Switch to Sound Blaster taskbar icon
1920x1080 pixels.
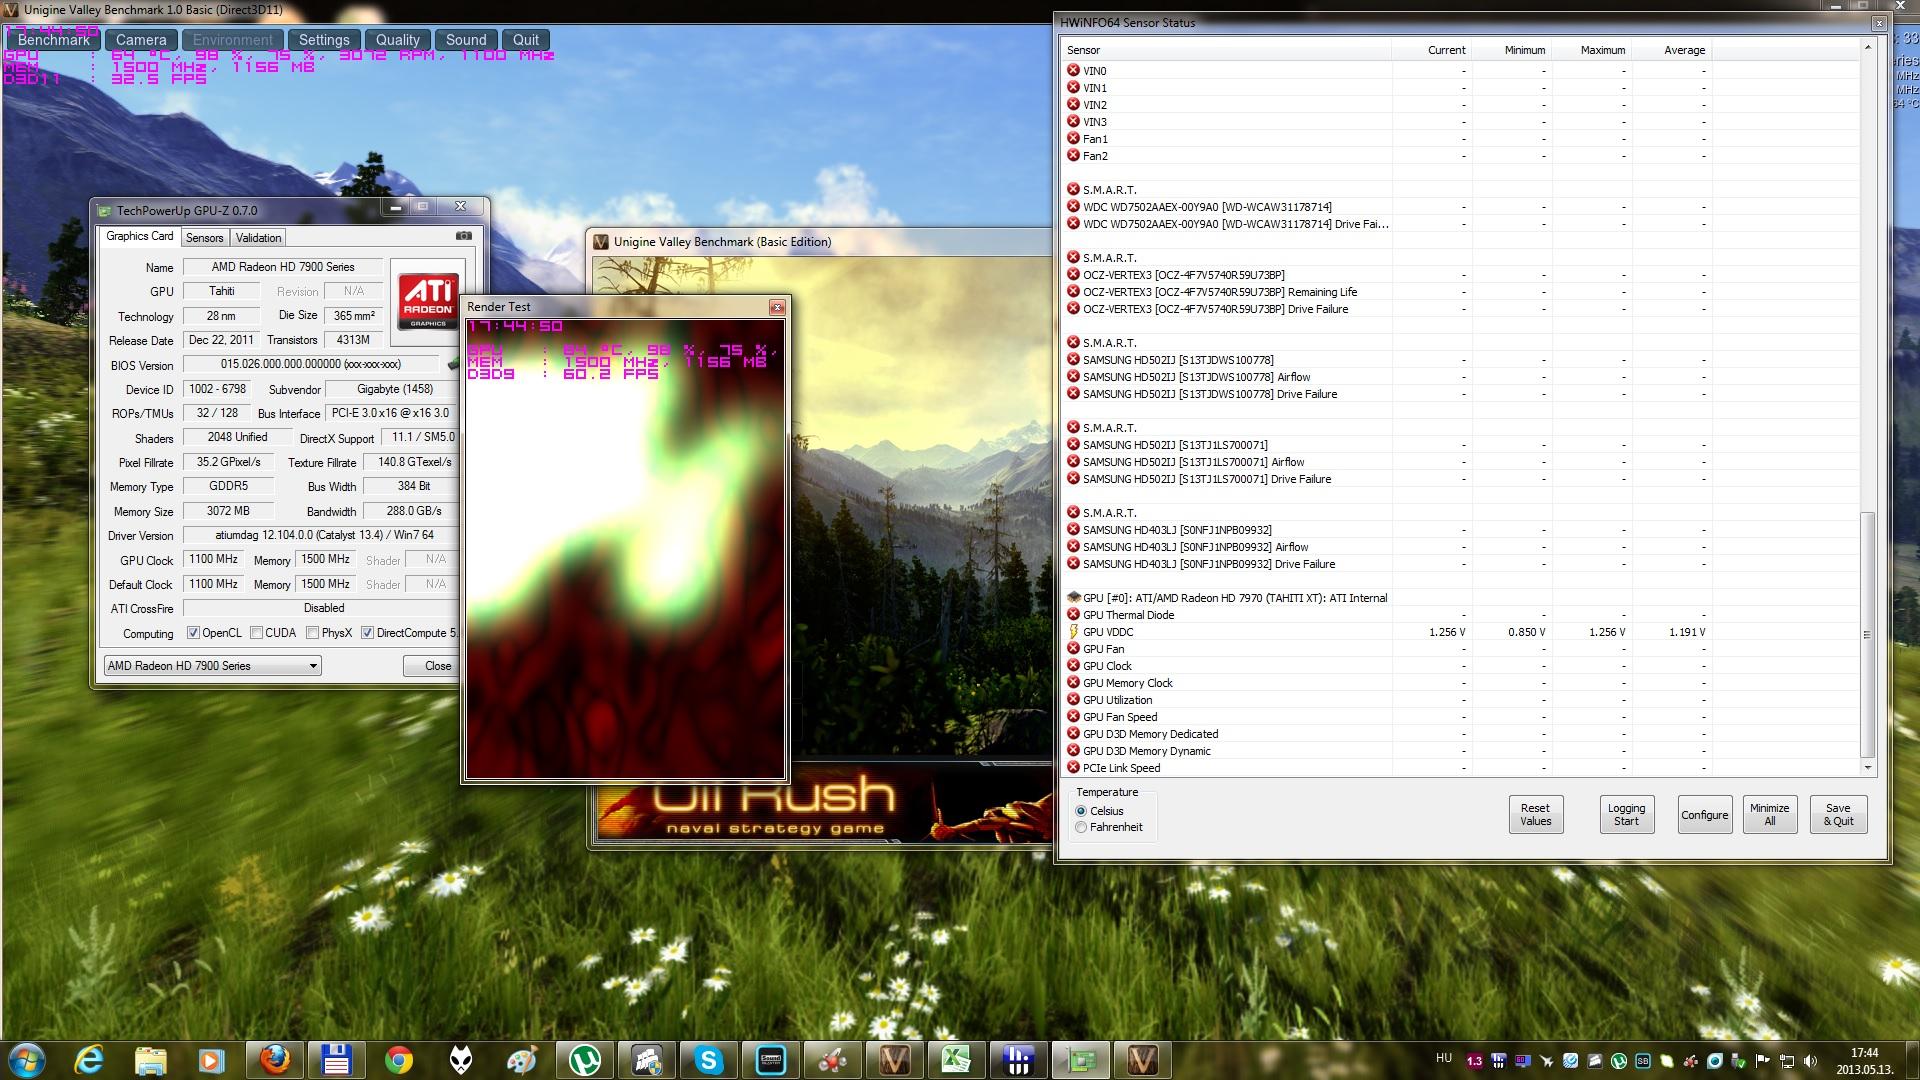(x=770, y=1059)
